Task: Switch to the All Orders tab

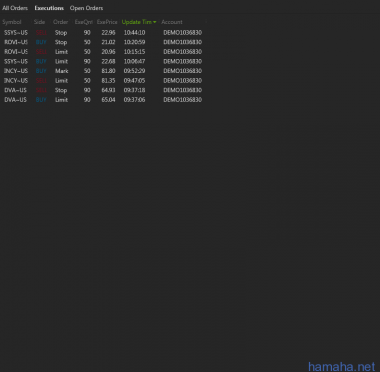Action: 15,8
